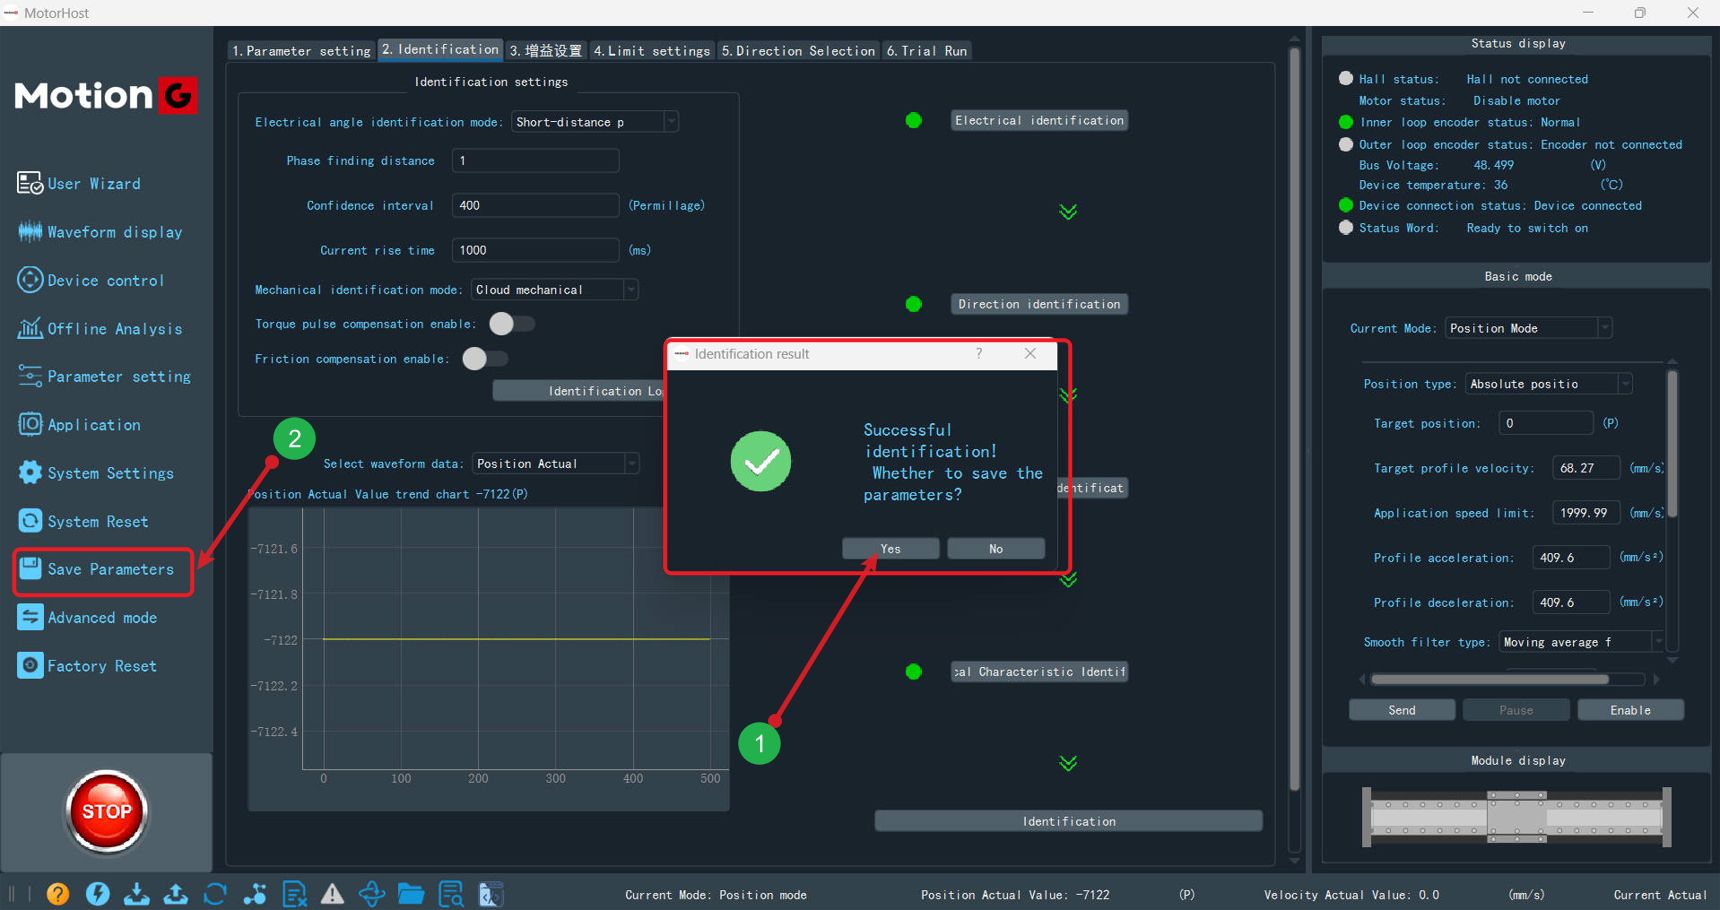Click the bottom Identification button
Screen dimensions: 1720x910
[1068, 821]
